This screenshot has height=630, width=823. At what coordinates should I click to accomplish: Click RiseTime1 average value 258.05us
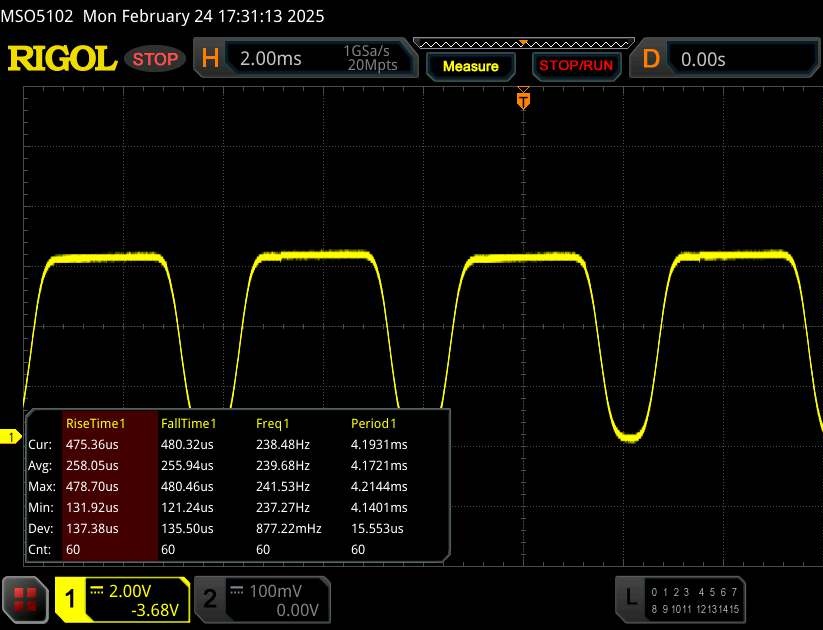click(92, 466)
